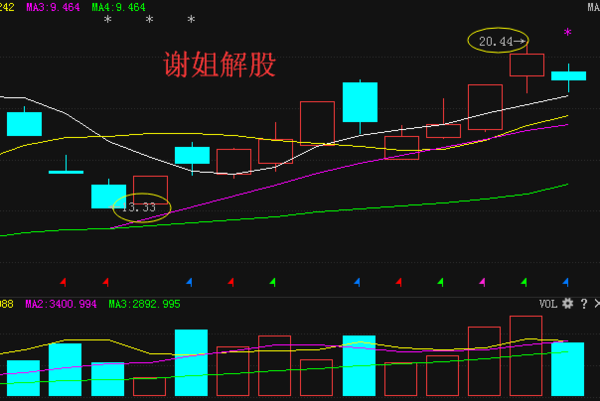Click the MA3:9.464 indicator label
Viewport: 600px width, 401px height.
tap(52, 7)
